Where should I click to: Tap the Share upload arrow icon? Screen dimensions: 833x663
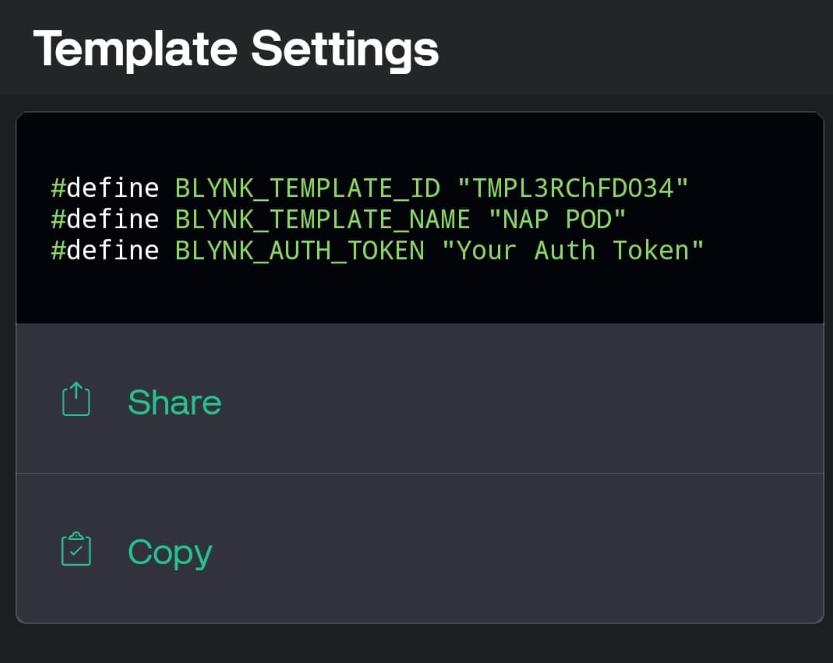[76, 399]
